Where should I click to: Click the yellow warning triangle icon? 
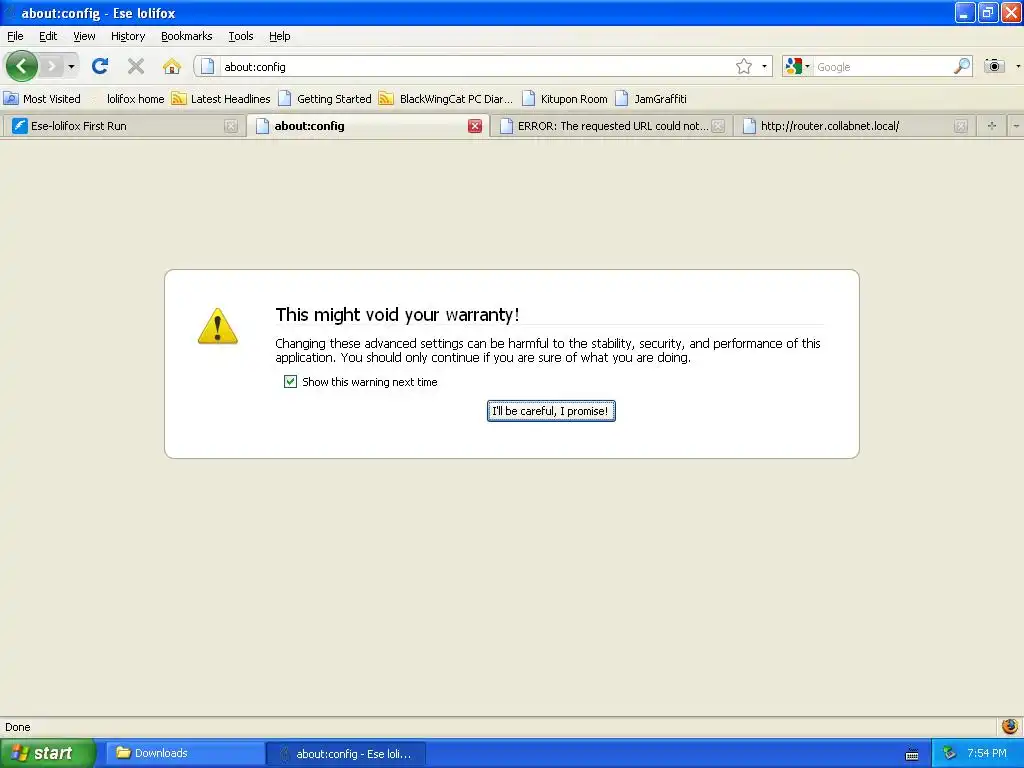click(217, 326)
